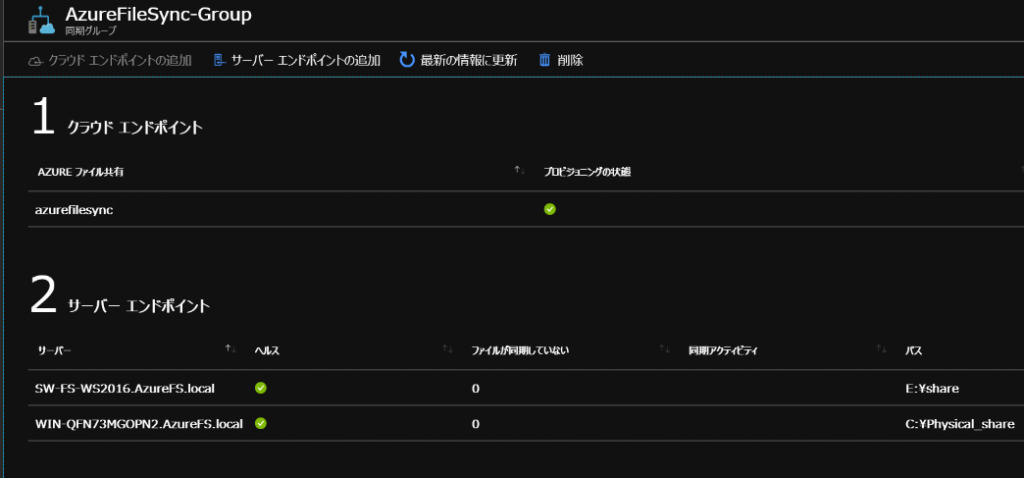The height and width of the screenshot is (478, 1024).
Task: Click the trash can delete icon
Action: pyautogui.click(x=544, y=60)
